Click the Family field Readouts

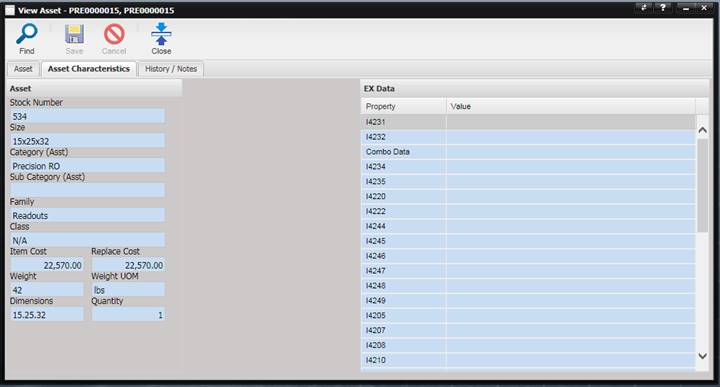click(x=87, y=215)
